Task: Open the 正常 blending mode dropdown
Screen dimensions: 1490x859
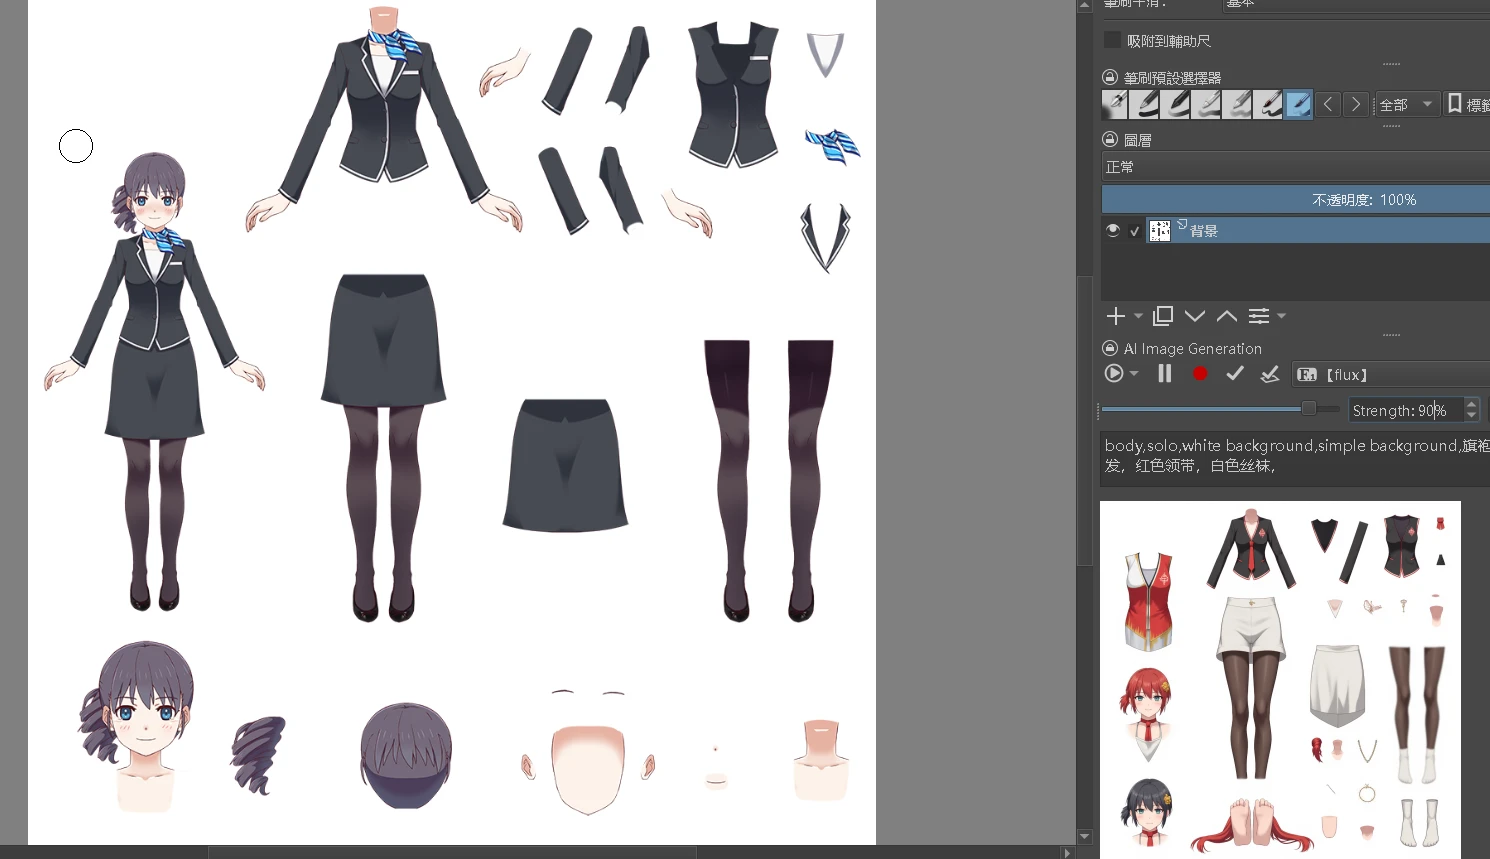Action: click(1295, 167)
